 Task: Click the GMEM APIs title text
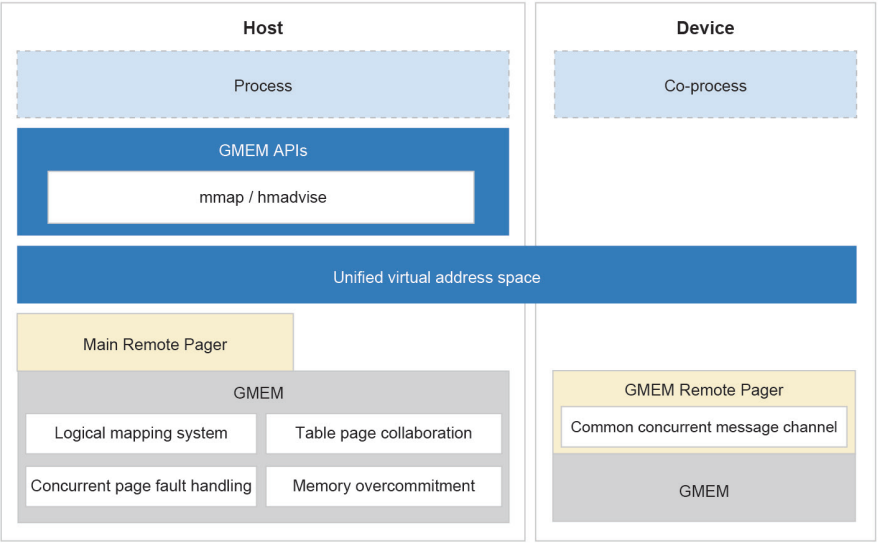[262, 151]
